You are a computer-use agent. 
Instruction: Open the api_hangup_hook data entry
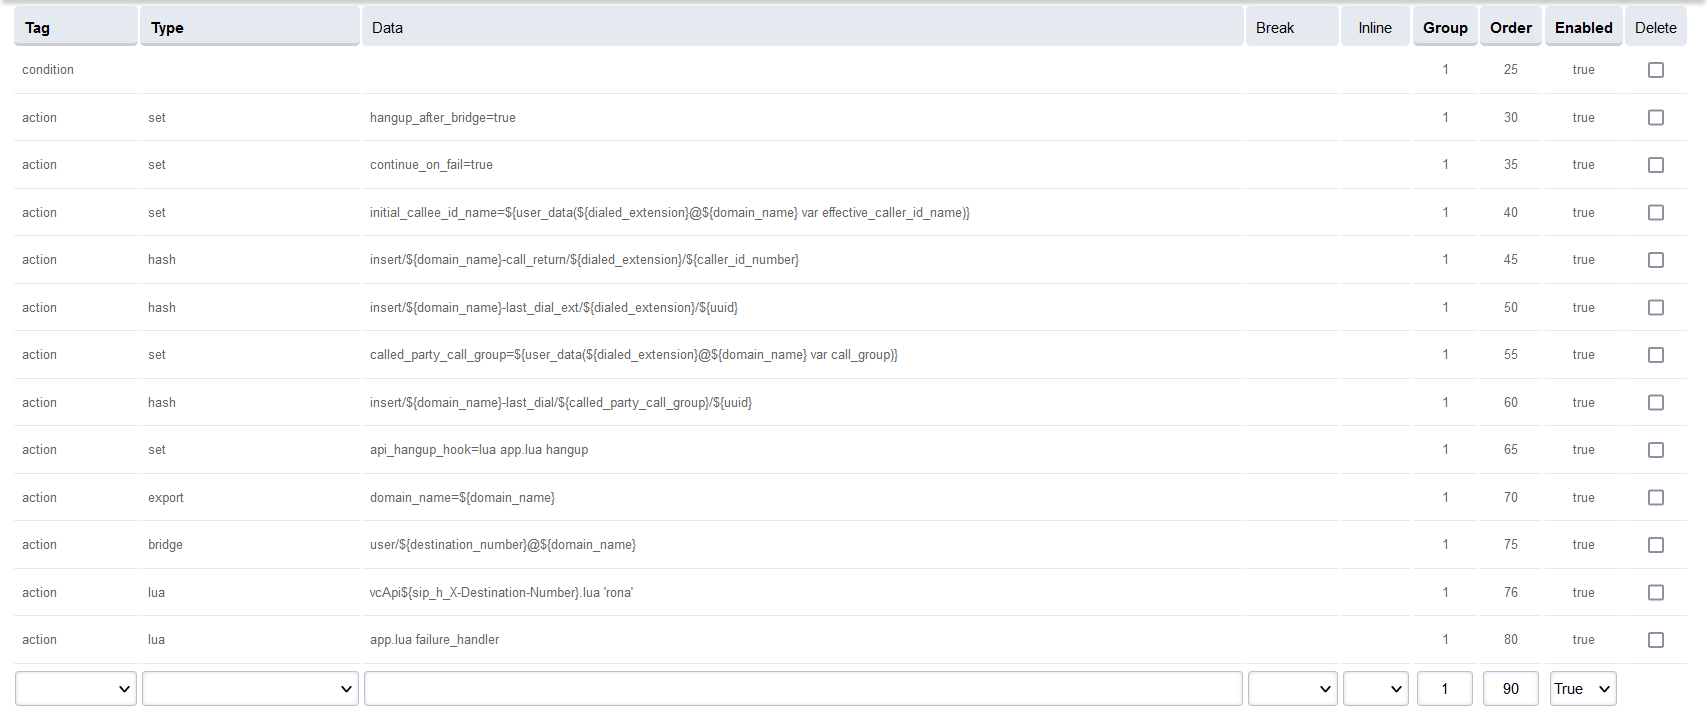[479, 450]
